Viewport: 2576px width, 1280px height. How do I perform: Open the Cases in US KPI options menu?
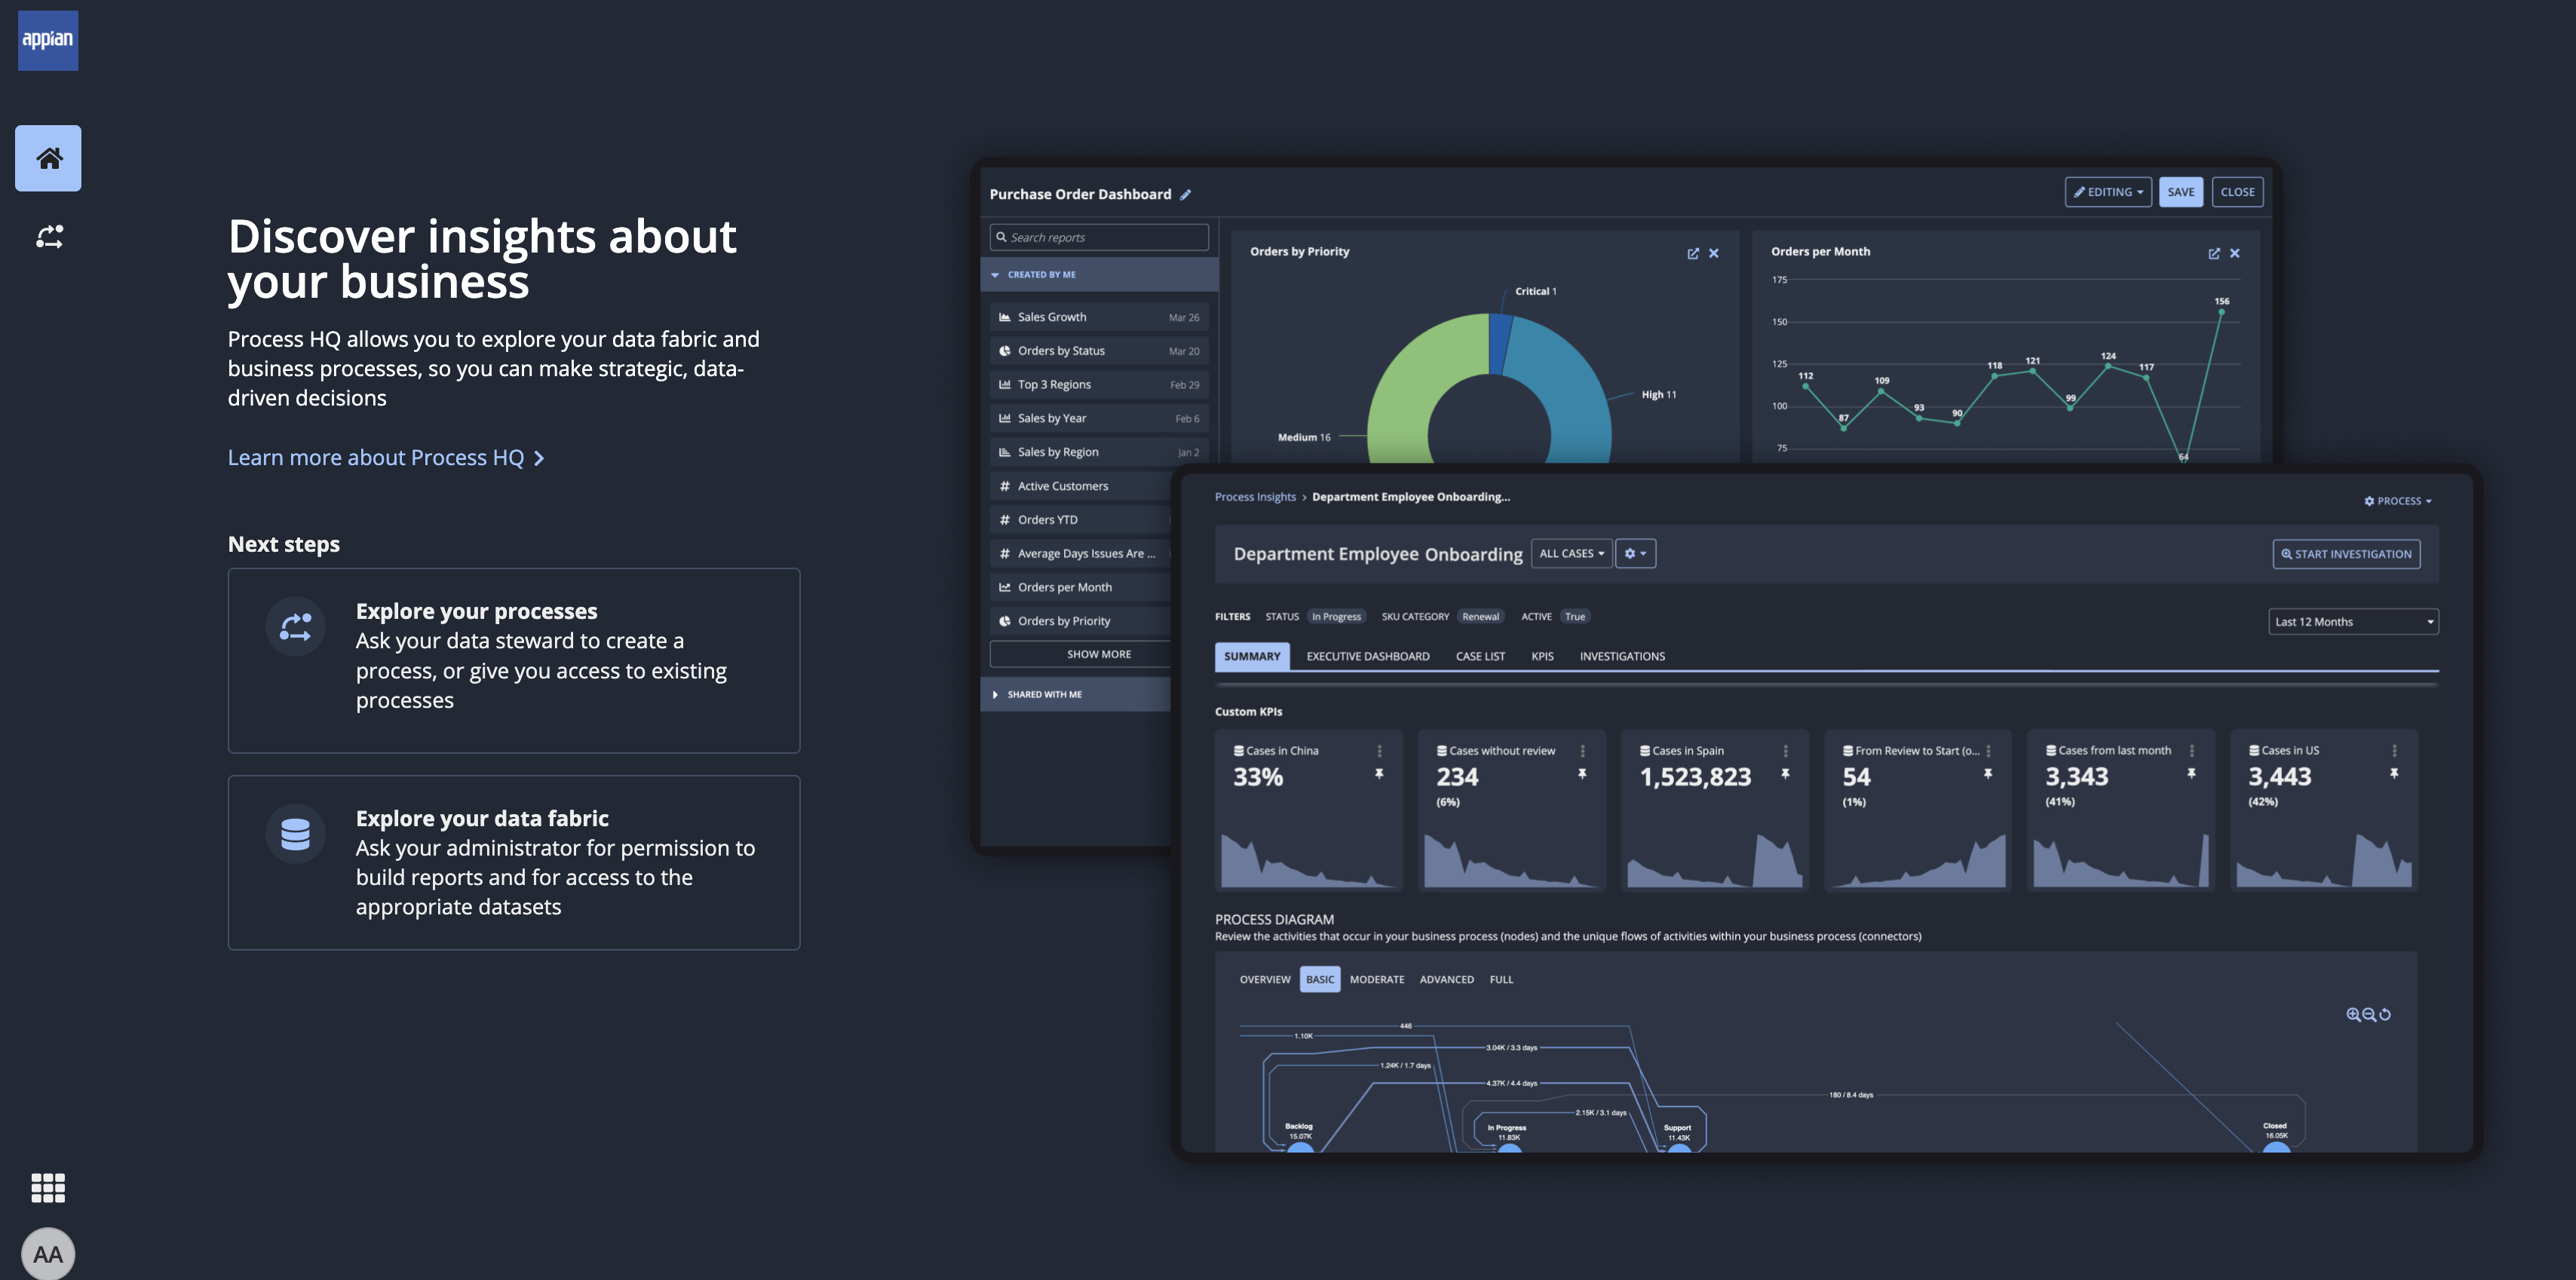click(x=2394, y=751)
